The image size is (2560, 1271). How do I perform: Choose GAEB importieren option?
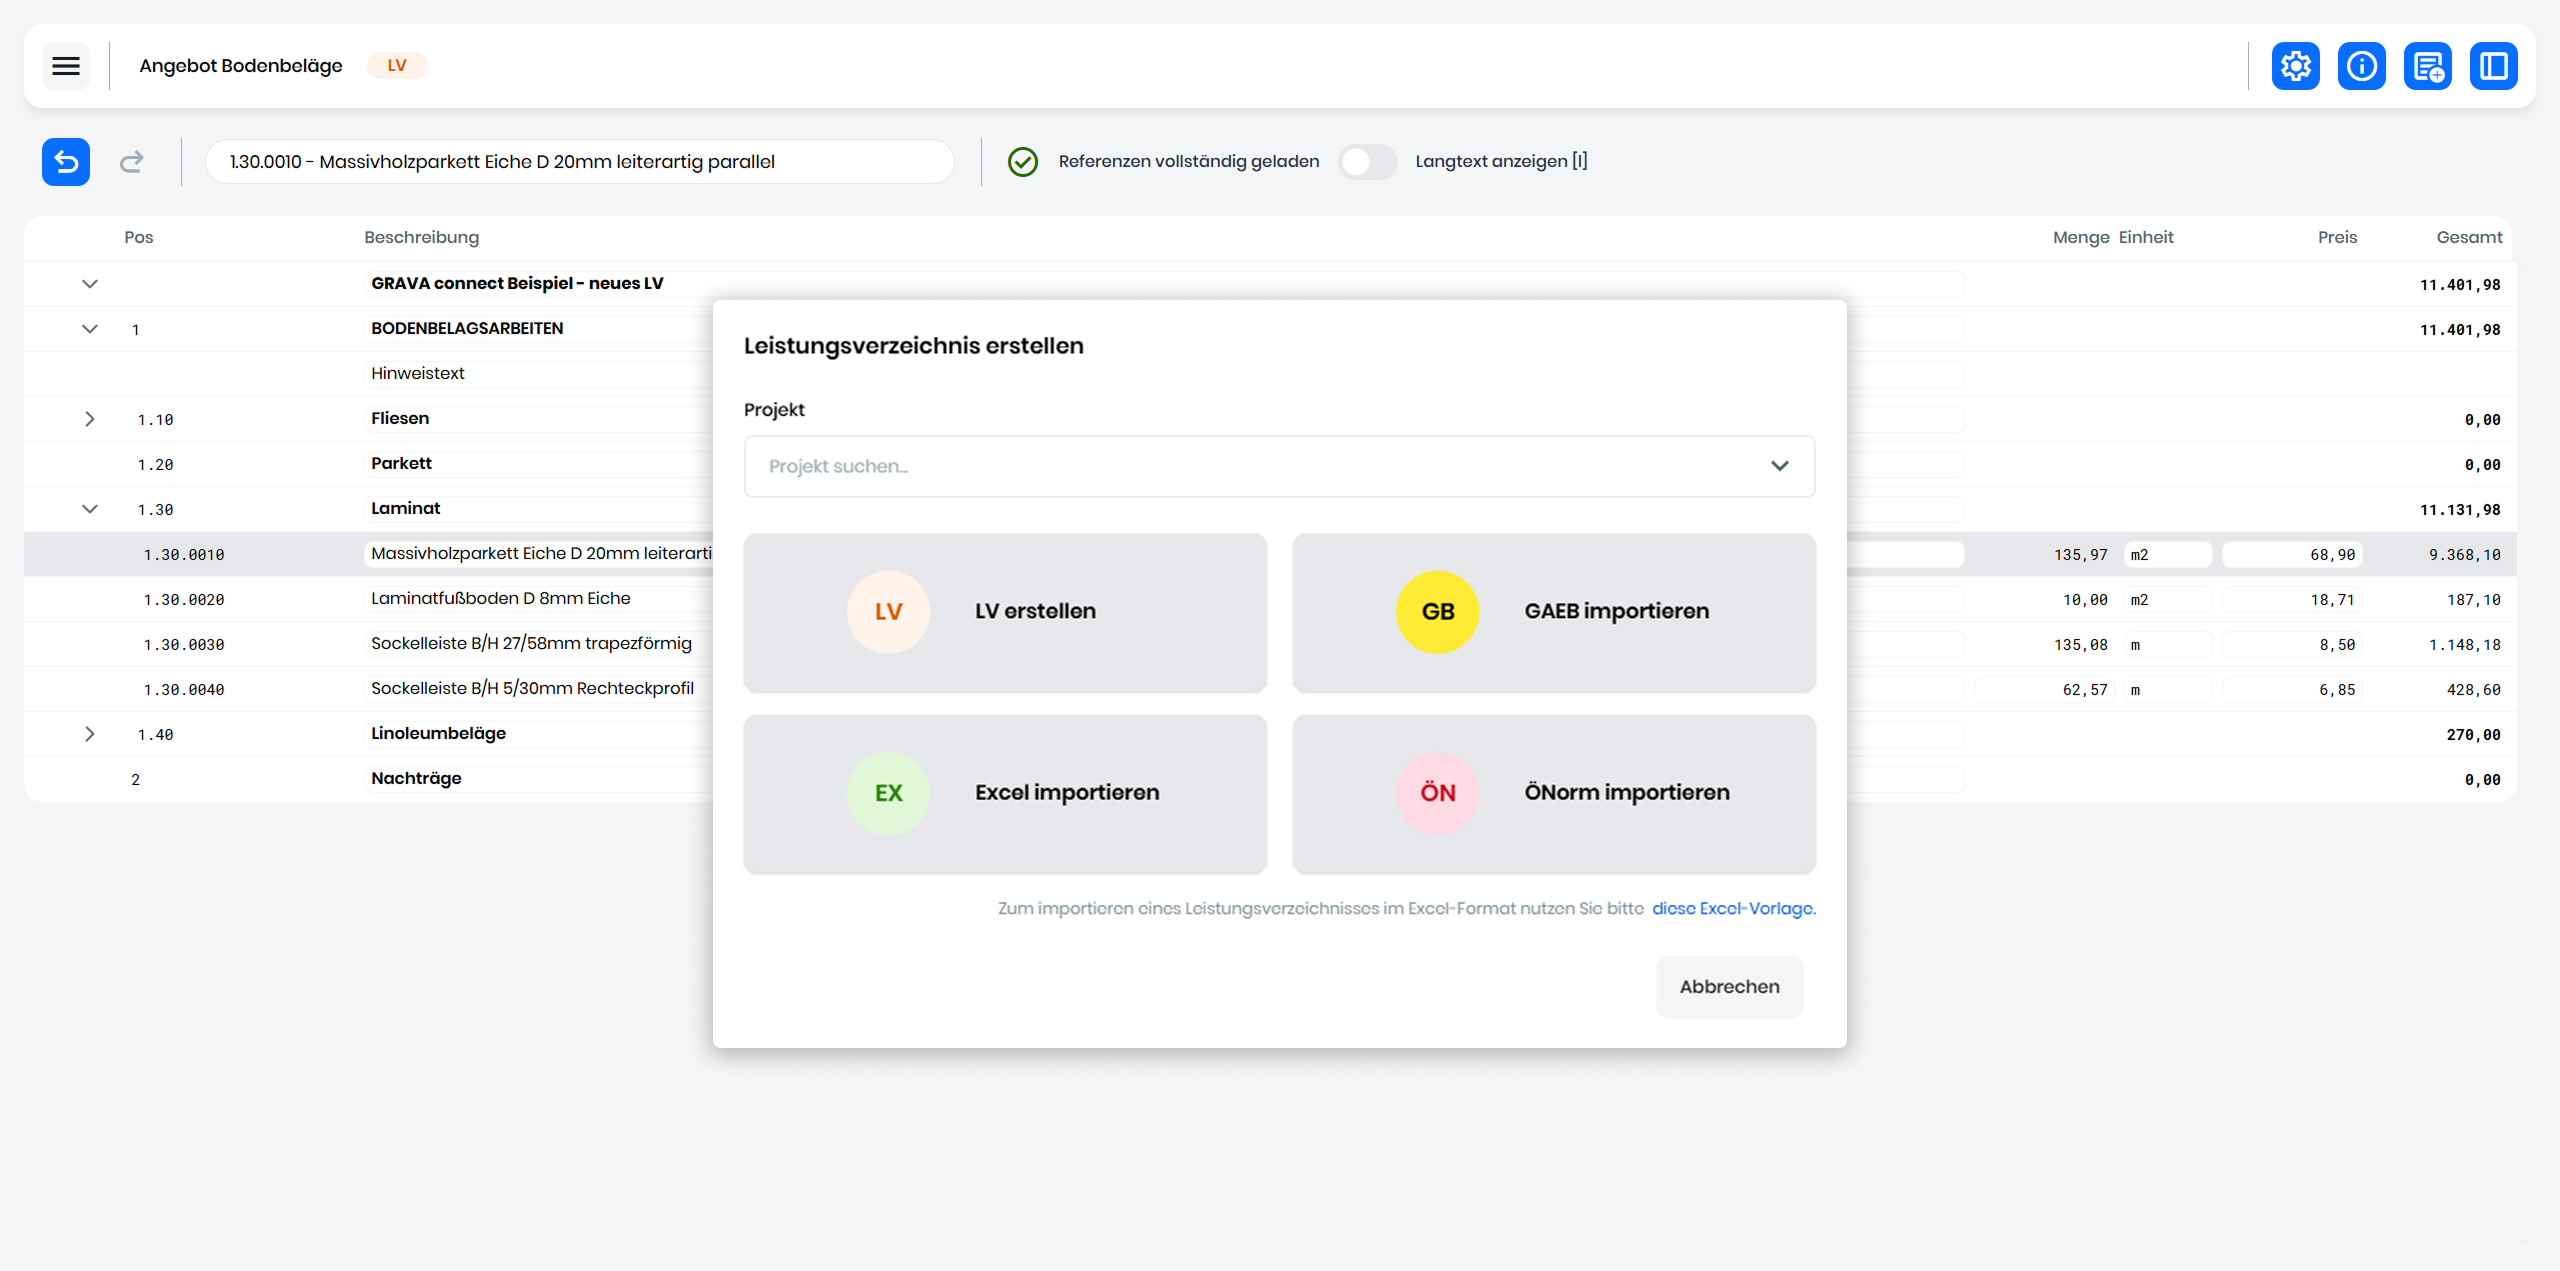click(x=1554, y=612)
